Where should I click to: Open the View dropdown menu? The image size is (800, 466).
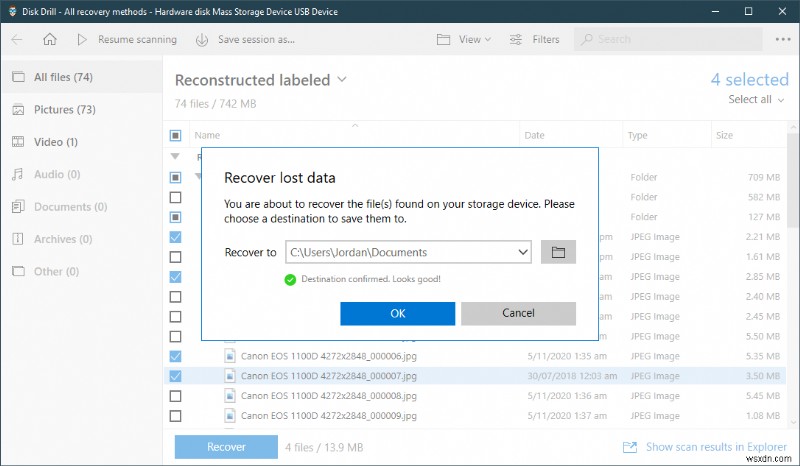coord(465,40)
